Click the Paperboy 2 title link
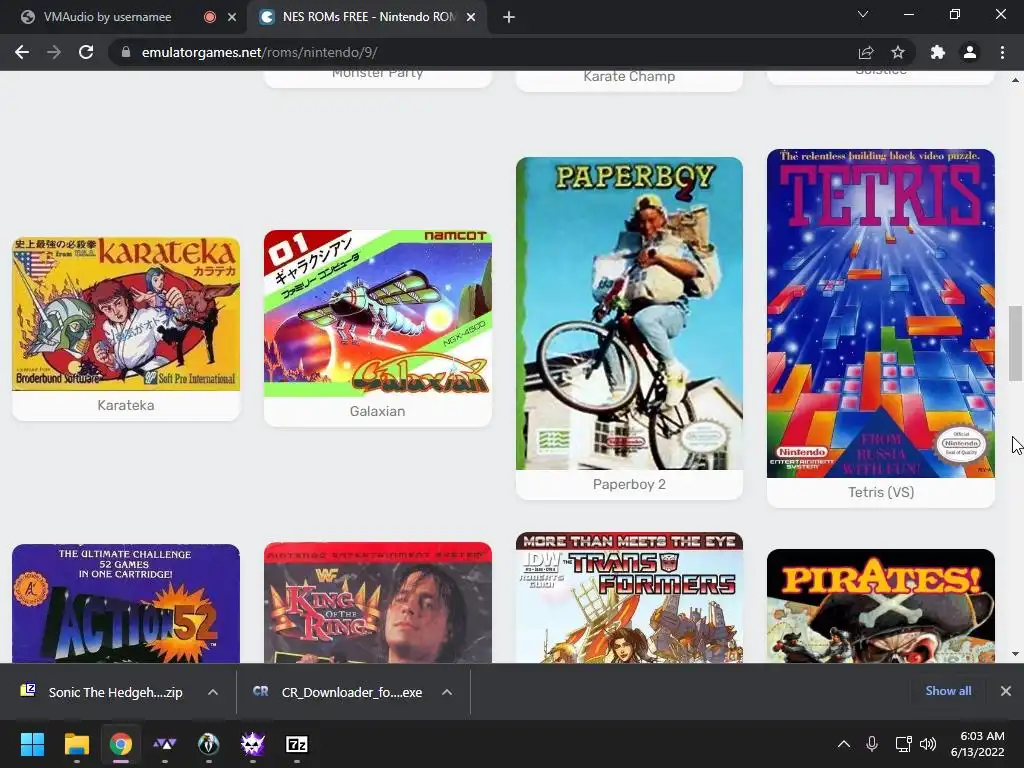The width and height of the screenshot is (1024, 768). (x=629, y=484)
